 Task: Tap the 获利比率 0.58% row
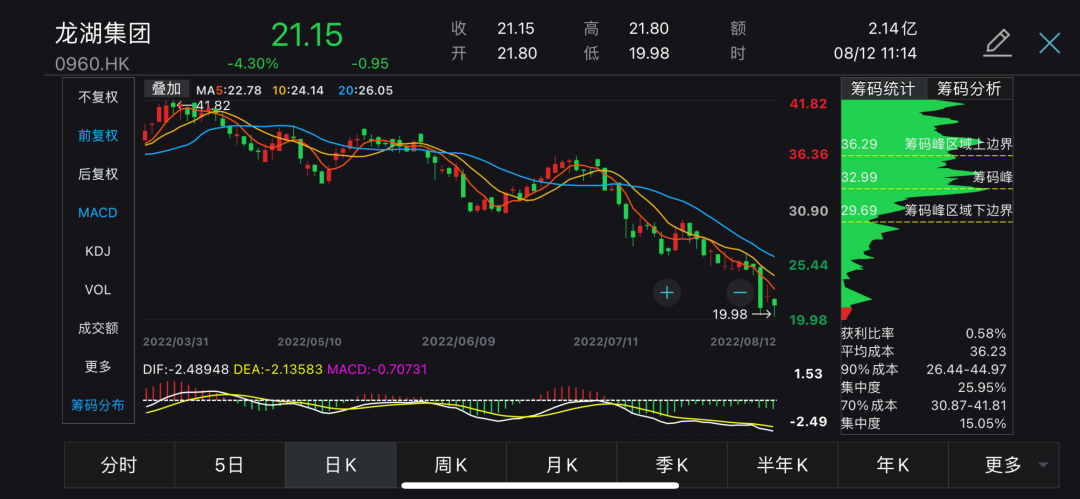(924, 333)
